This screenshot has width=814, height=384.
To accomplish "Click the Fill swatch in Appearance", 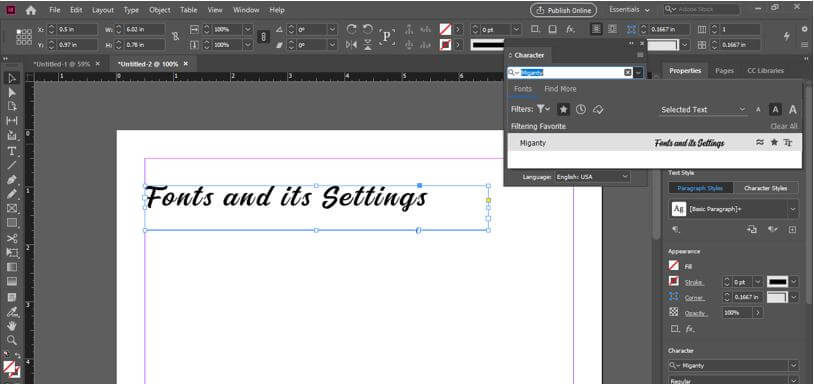I will (x=674, y=266).
